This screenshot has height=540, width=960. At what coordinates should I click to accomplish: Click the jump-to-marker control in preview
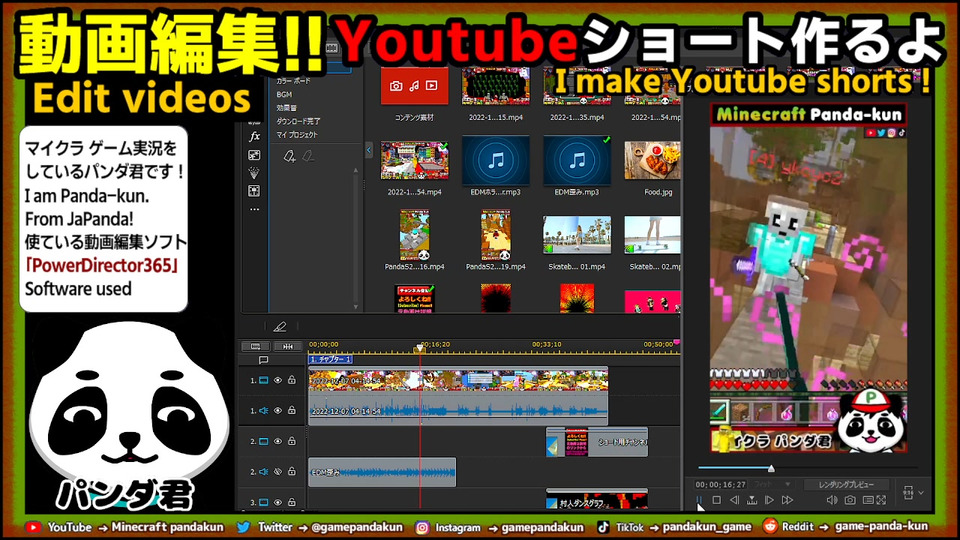coord(752,500)
